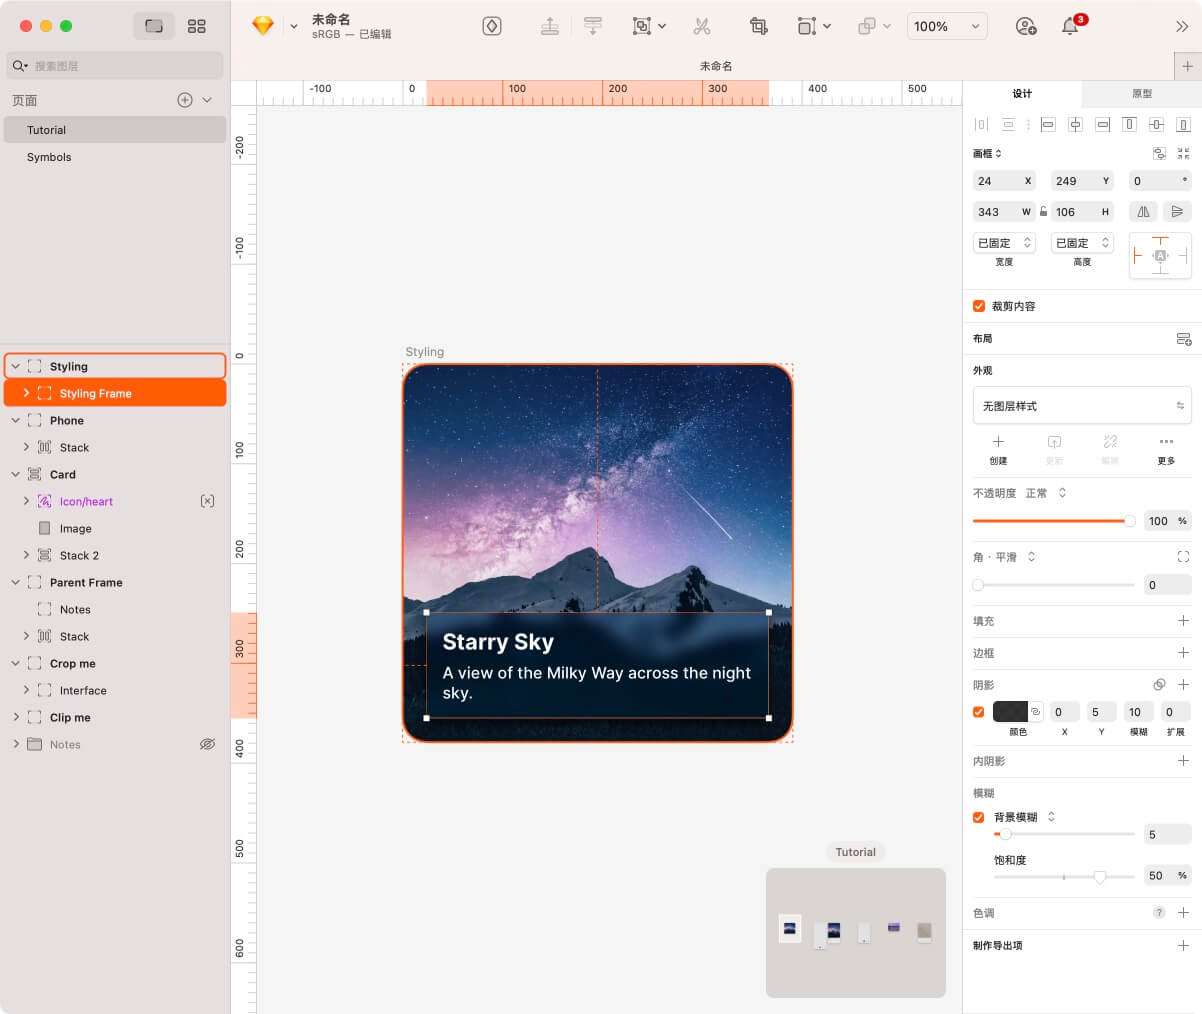Show the hidden Notes group
1202x1014 pixels.
[207, 744]
